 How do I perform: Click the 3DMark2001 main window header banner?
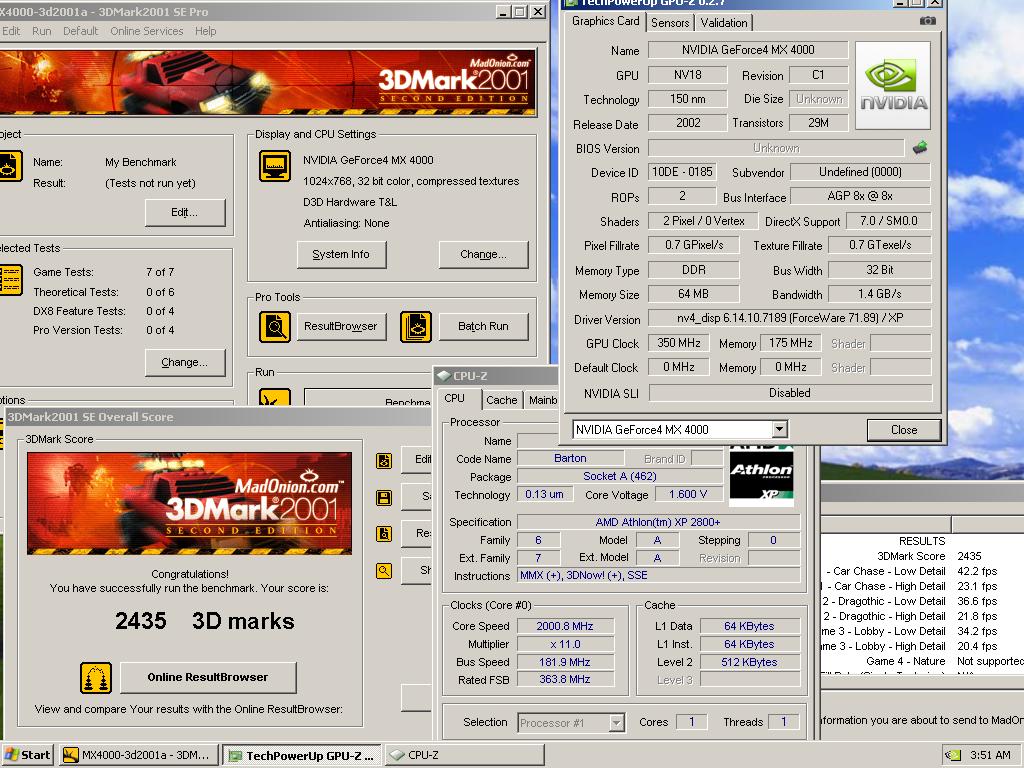[x=268, y=82]
